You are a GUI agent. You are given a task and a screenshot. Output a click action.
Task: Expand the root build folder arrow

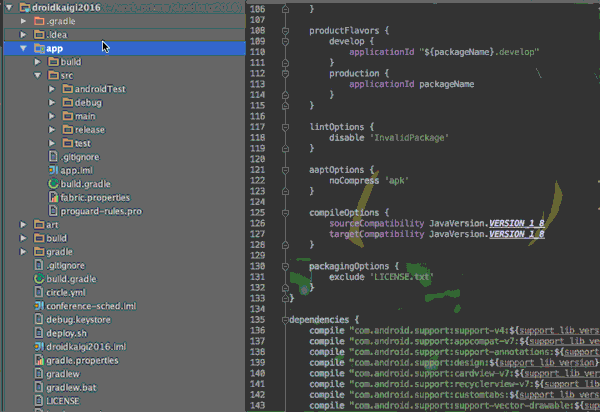23,238
